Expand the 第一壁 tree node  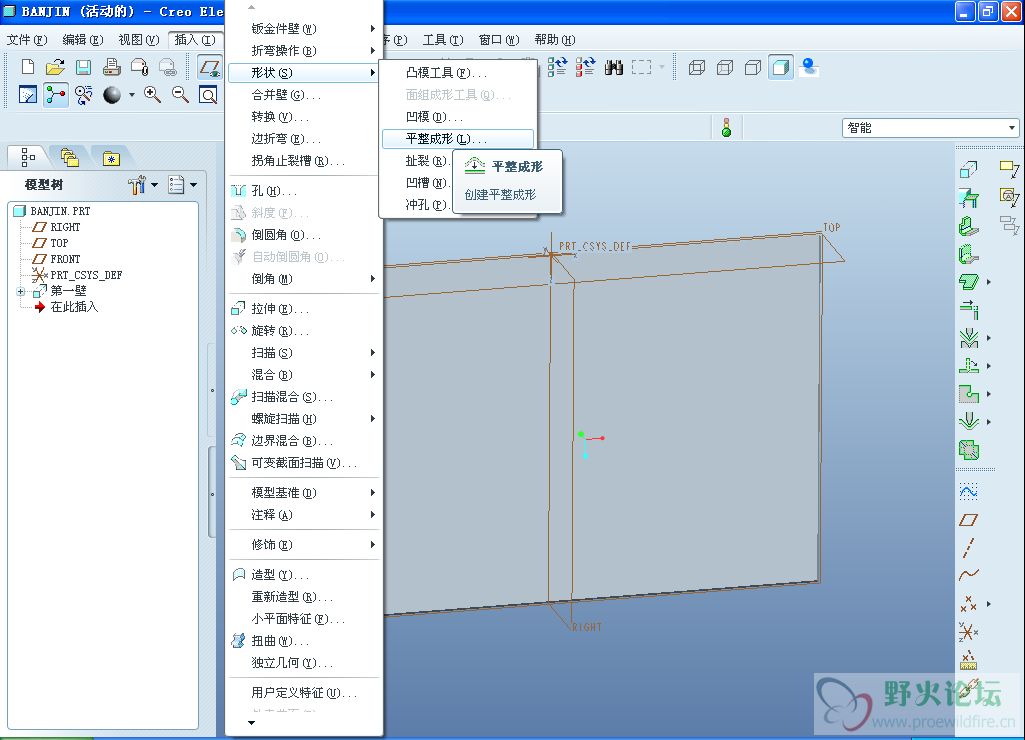[x=20, y=292]
